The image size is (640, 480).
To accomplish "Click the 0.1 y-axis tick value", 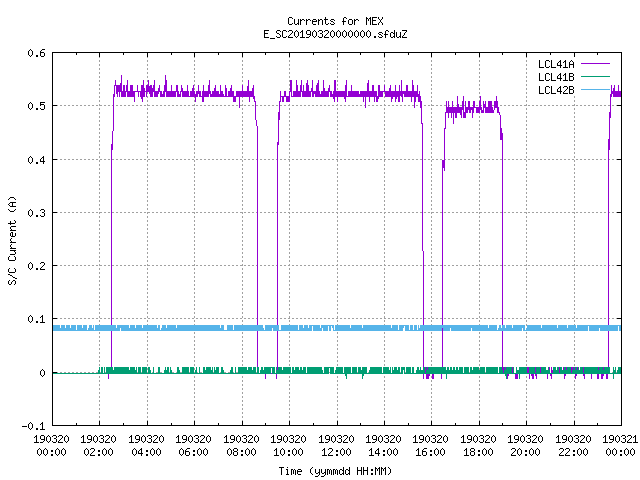I will (36, 319).
